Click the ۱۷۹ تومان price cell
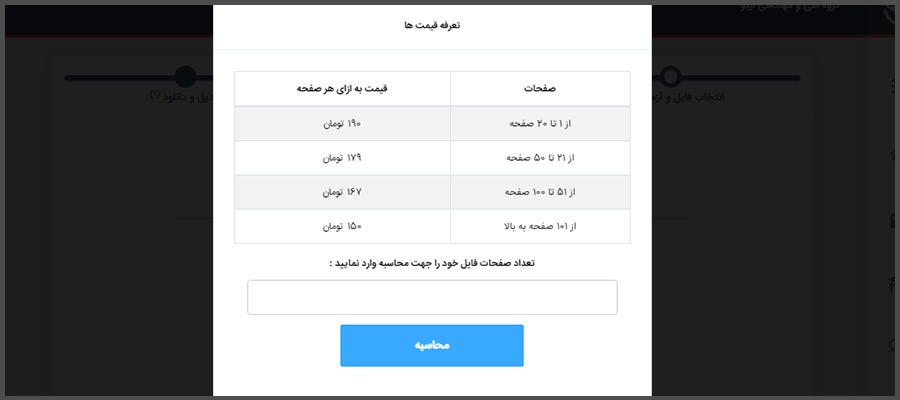Screen dimensions: 900x400 [x=342, y=158]
